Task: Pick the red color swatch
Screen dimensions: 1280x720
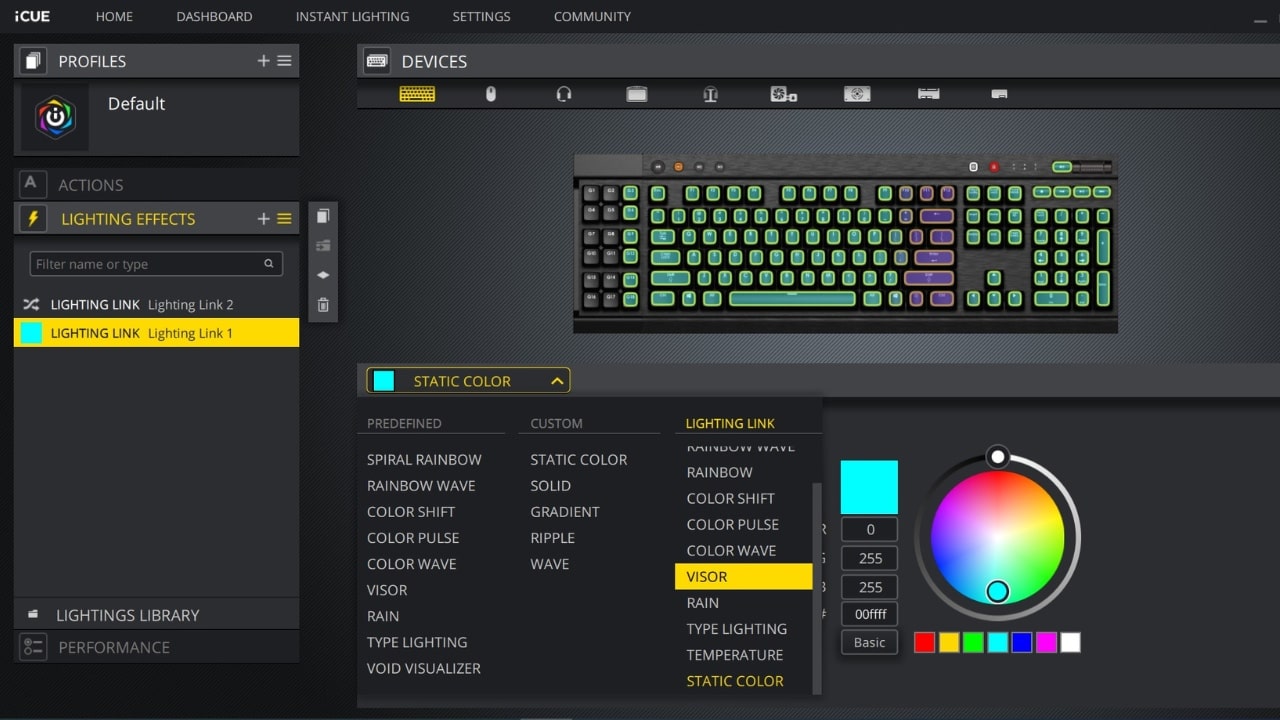Action: click(x=925, y=642)
